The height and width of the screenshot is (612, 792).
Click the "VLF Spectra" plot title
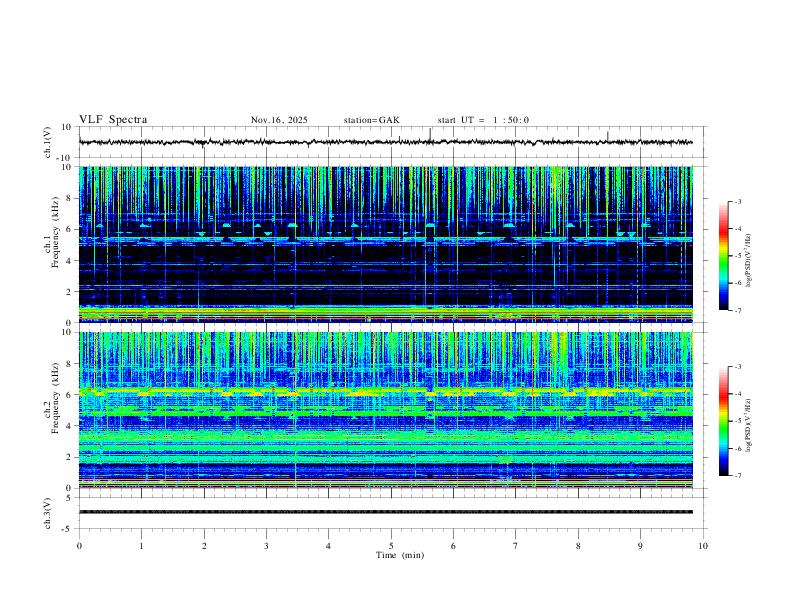[x=113, y=120]
